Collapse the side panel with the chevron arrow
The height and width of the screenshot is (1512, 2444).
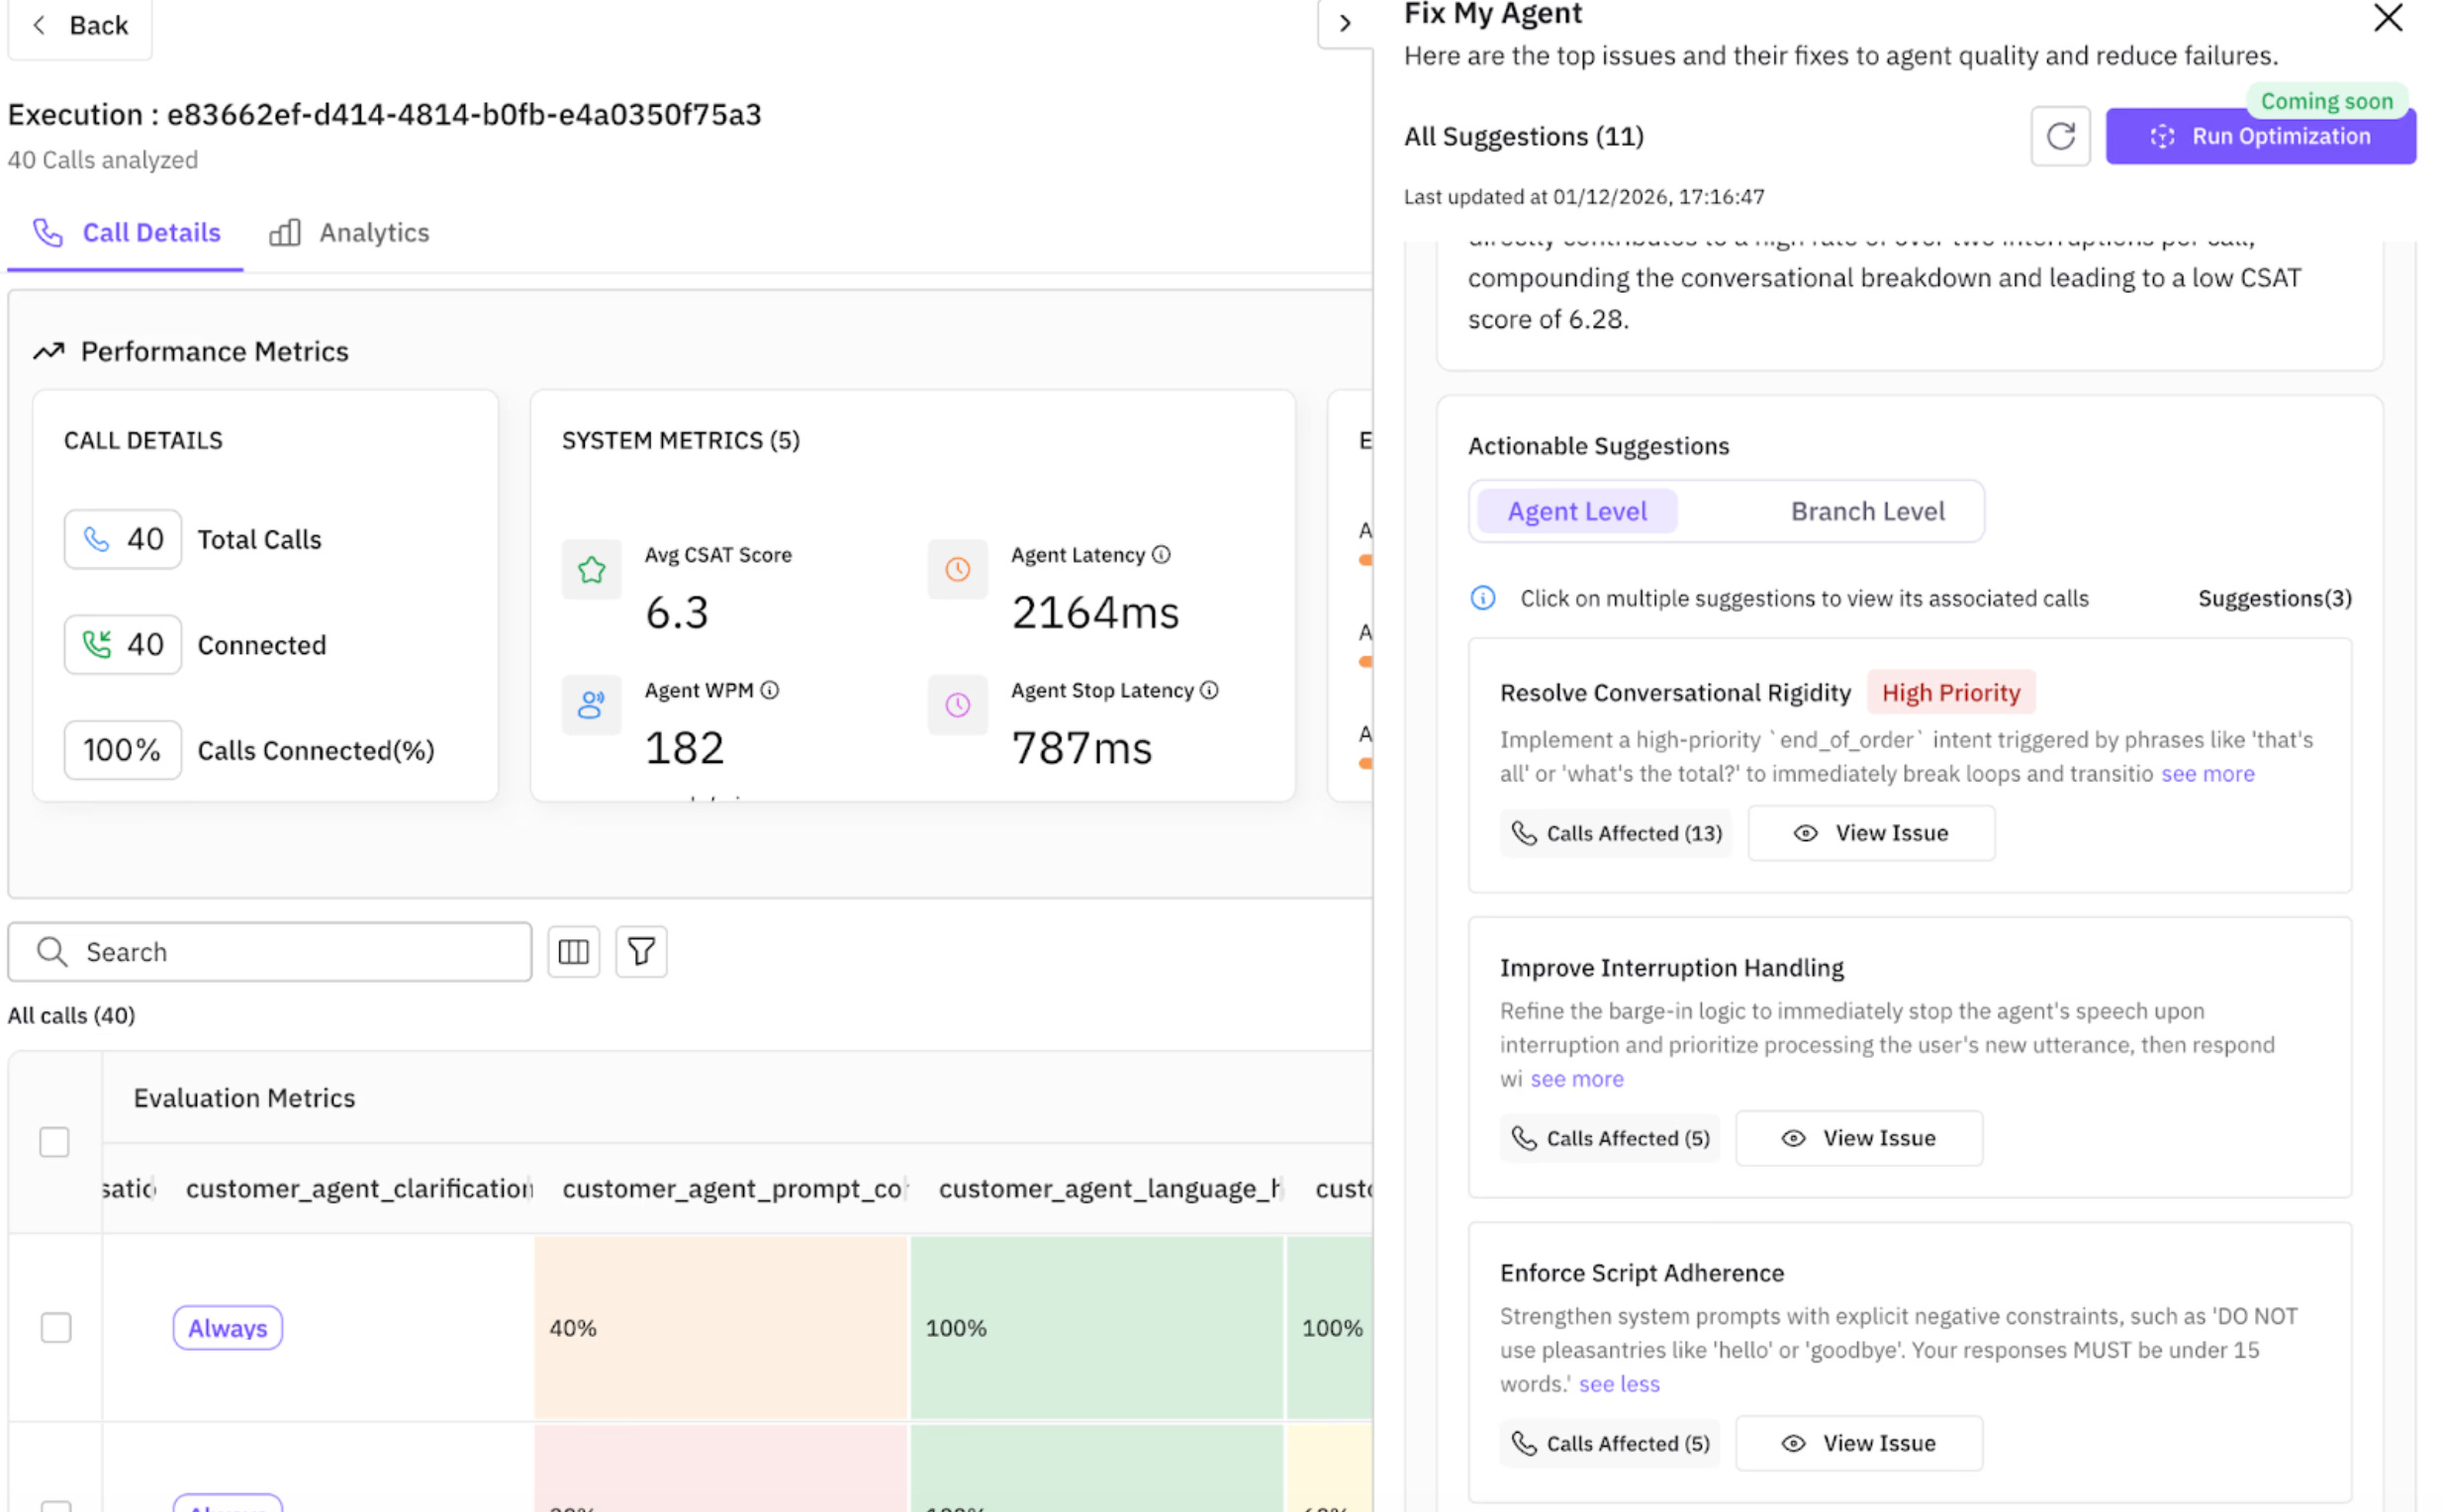coord(1345,23)
